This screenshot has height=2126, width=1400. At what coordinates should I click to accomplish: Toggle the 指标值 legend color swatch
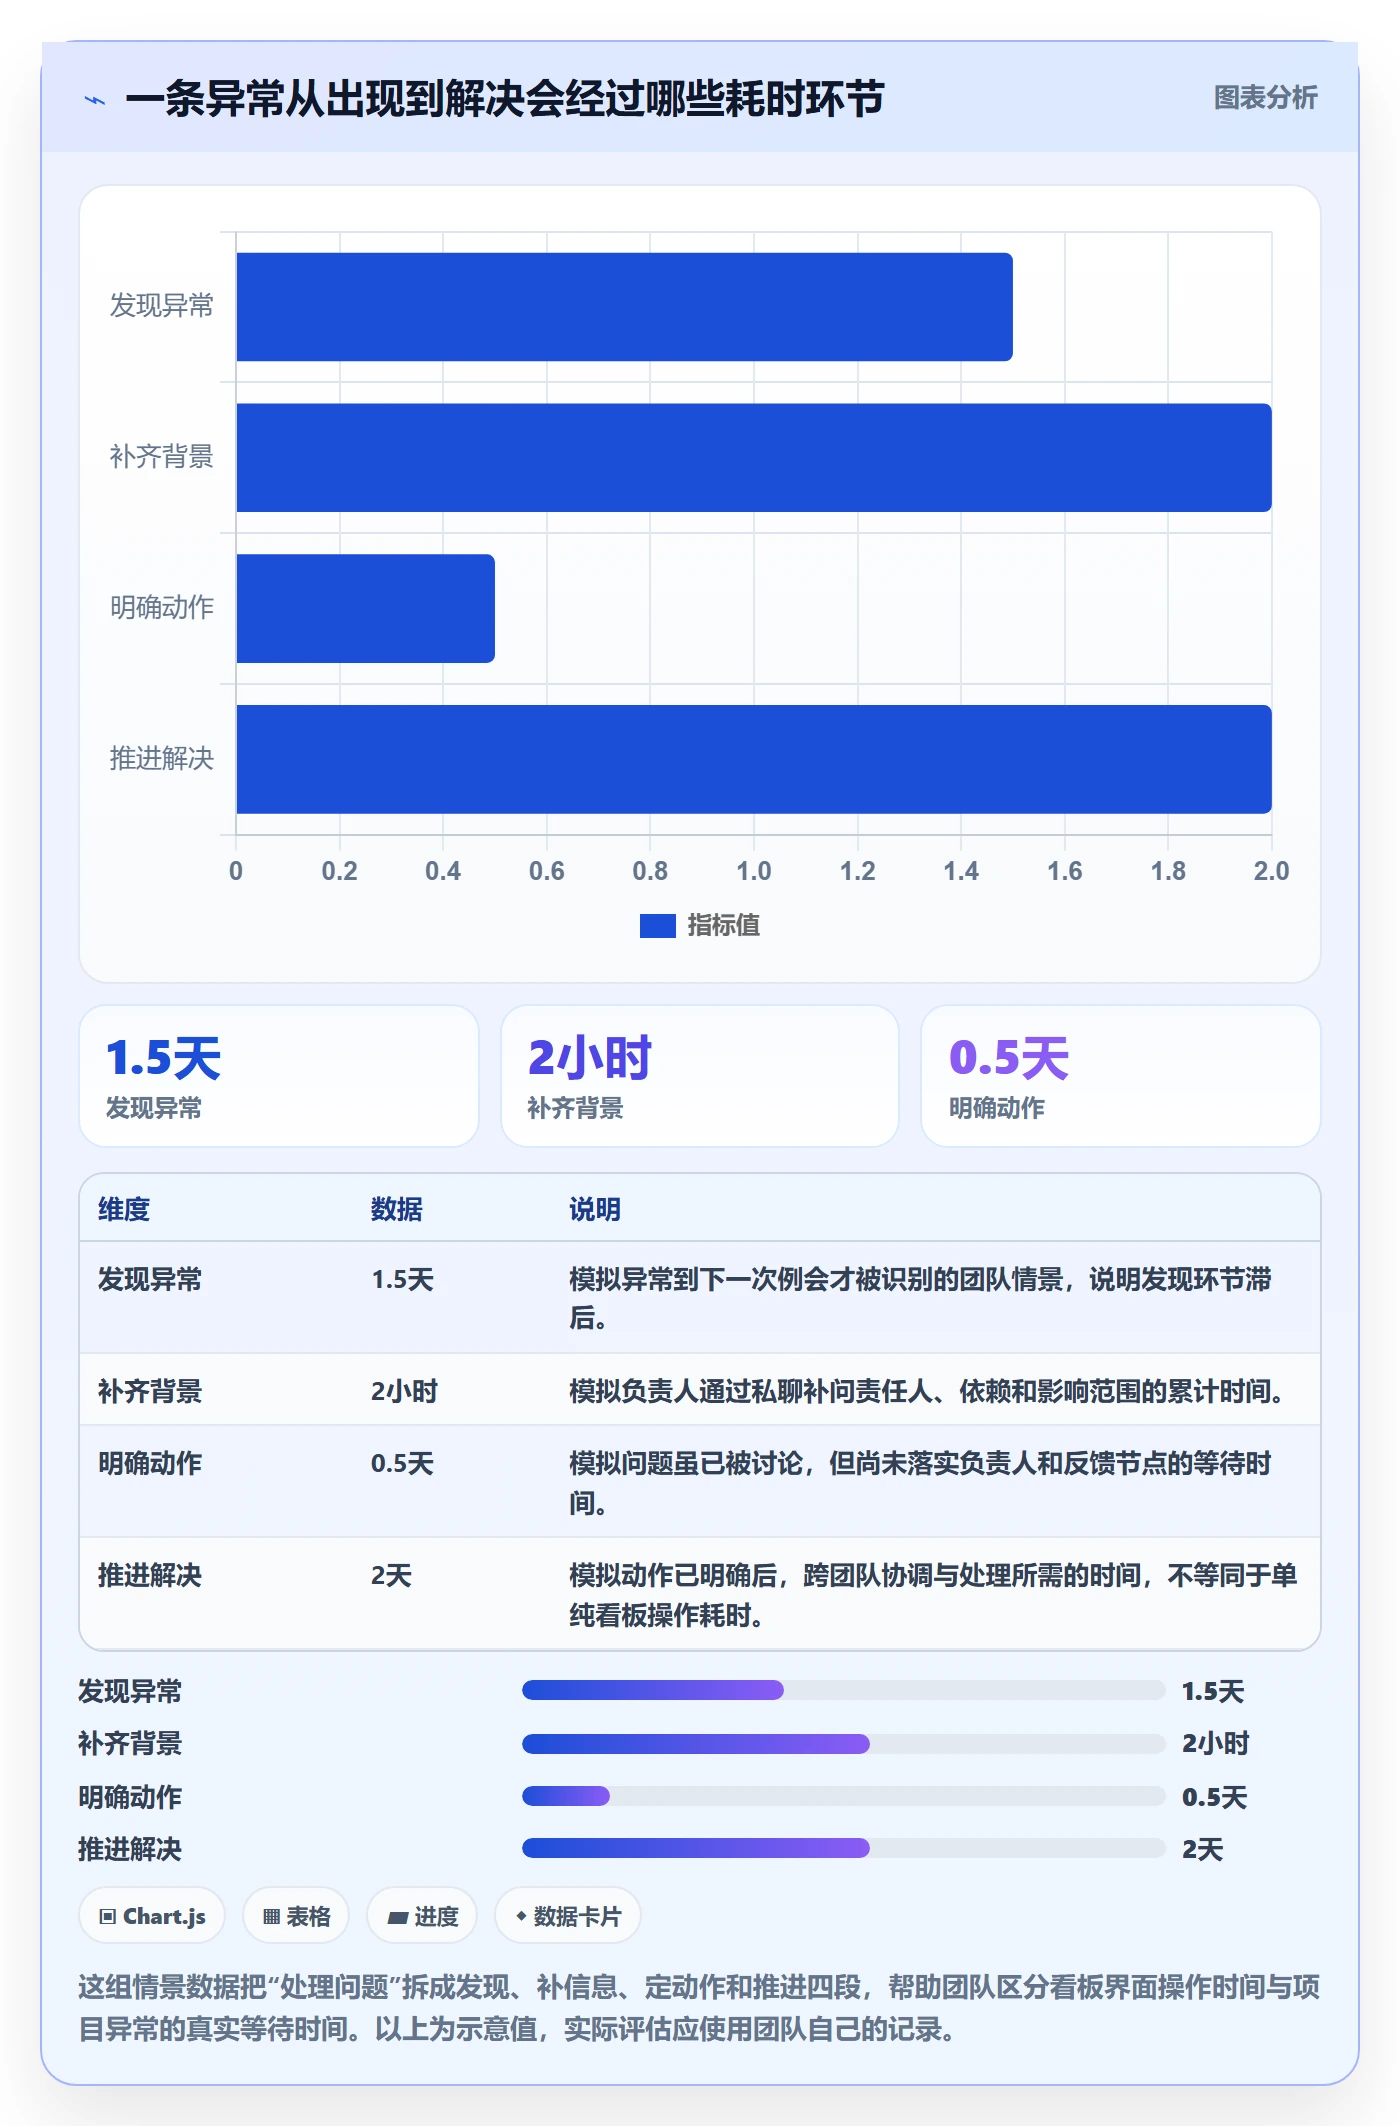(657, 926)
